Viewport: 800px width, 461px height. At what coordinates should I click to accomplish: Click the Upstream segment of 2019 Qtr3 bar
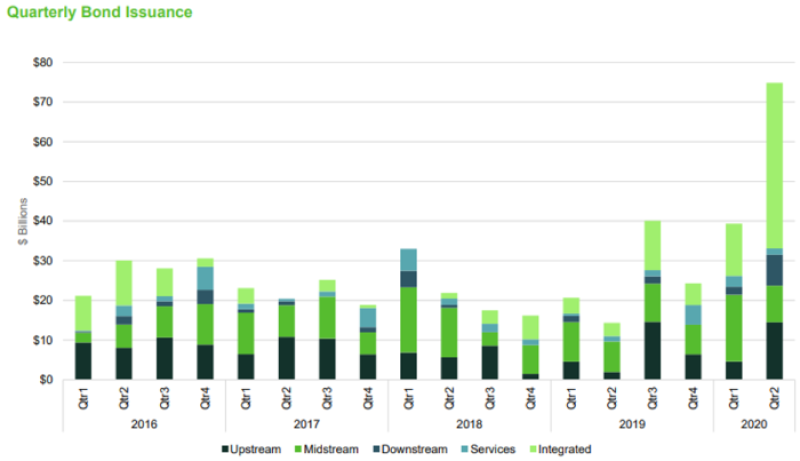pyautogui.click(x=651, y=350)
